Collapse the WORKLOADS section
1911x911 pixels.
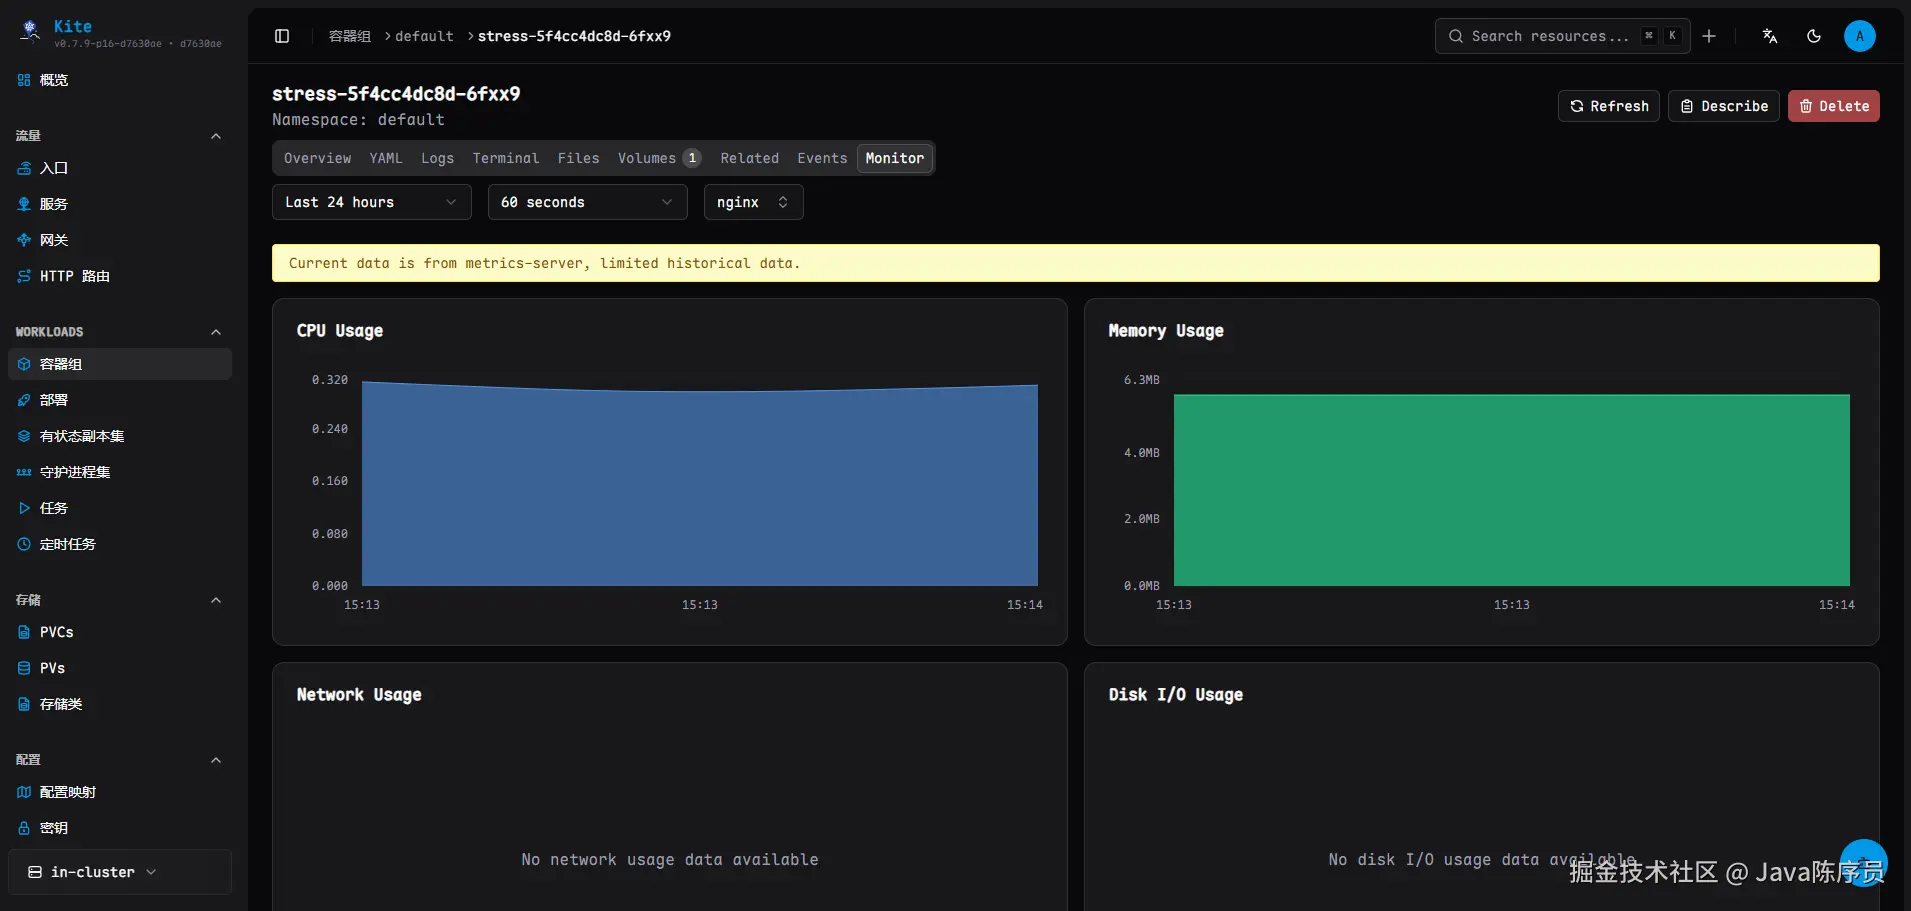[x=216, y=332]
